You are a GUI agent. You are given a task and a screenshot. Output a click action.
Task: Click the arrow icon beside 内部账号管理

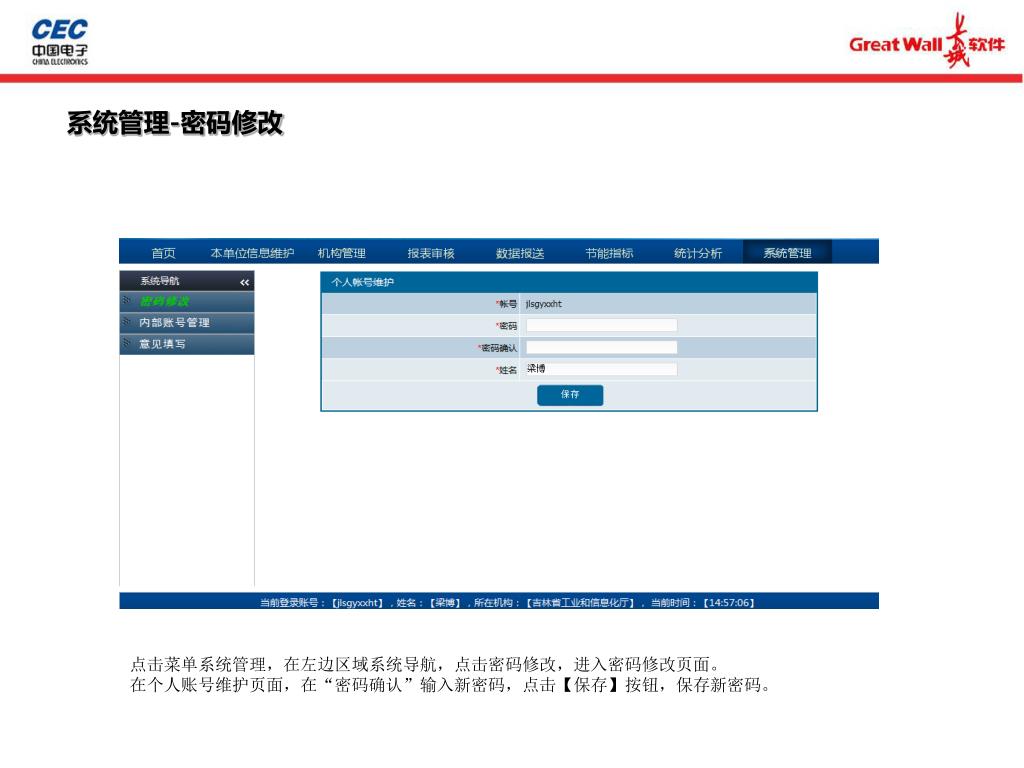[127, 322]
